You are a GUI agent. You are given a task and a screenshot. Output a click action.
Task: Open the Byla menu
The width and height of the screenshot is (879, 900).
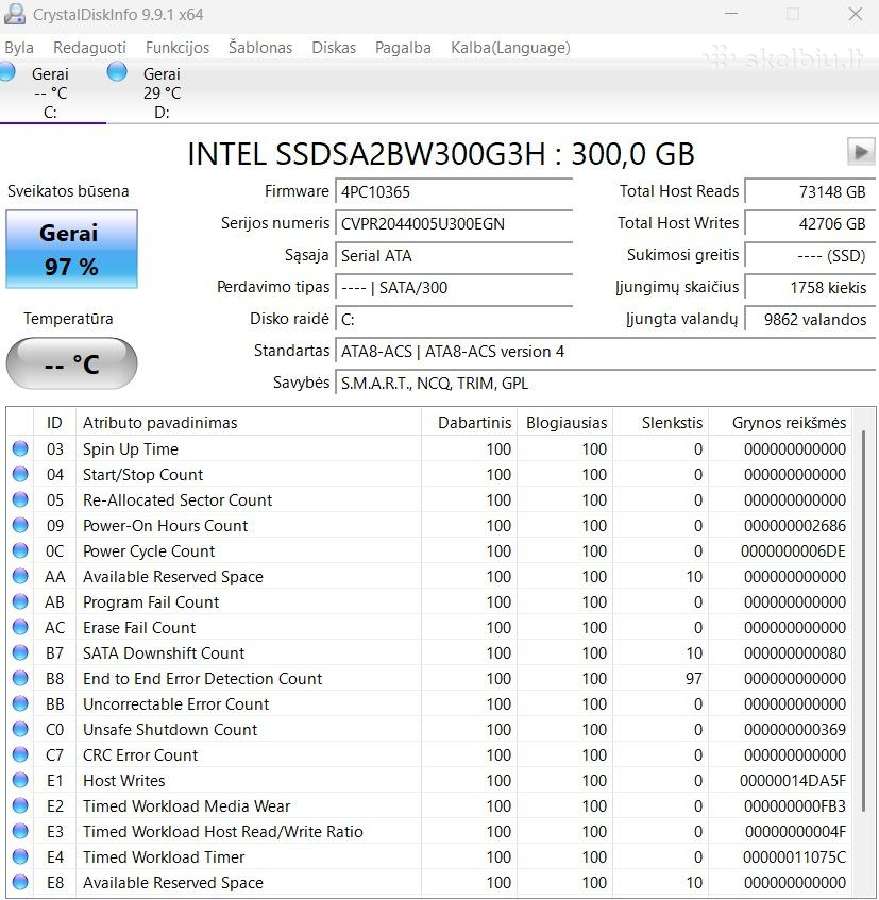pyautogui.click(x=19, y=48)
